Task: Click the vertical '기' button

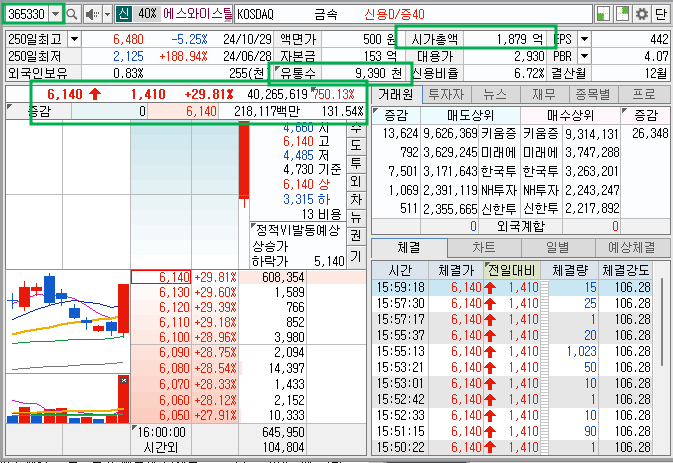Action: 356,257
